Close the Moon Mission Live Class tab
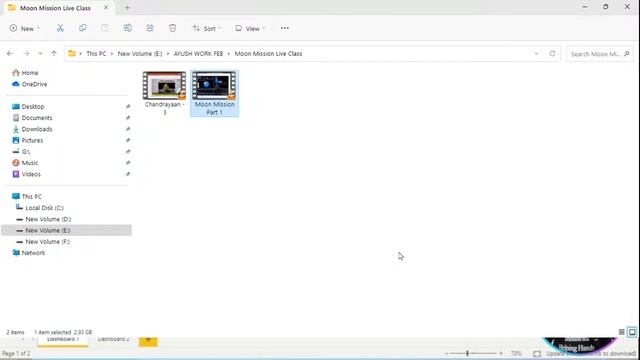The width and height of the screenshot is (640, 360). pyautogui.click(x=106, y=7)
